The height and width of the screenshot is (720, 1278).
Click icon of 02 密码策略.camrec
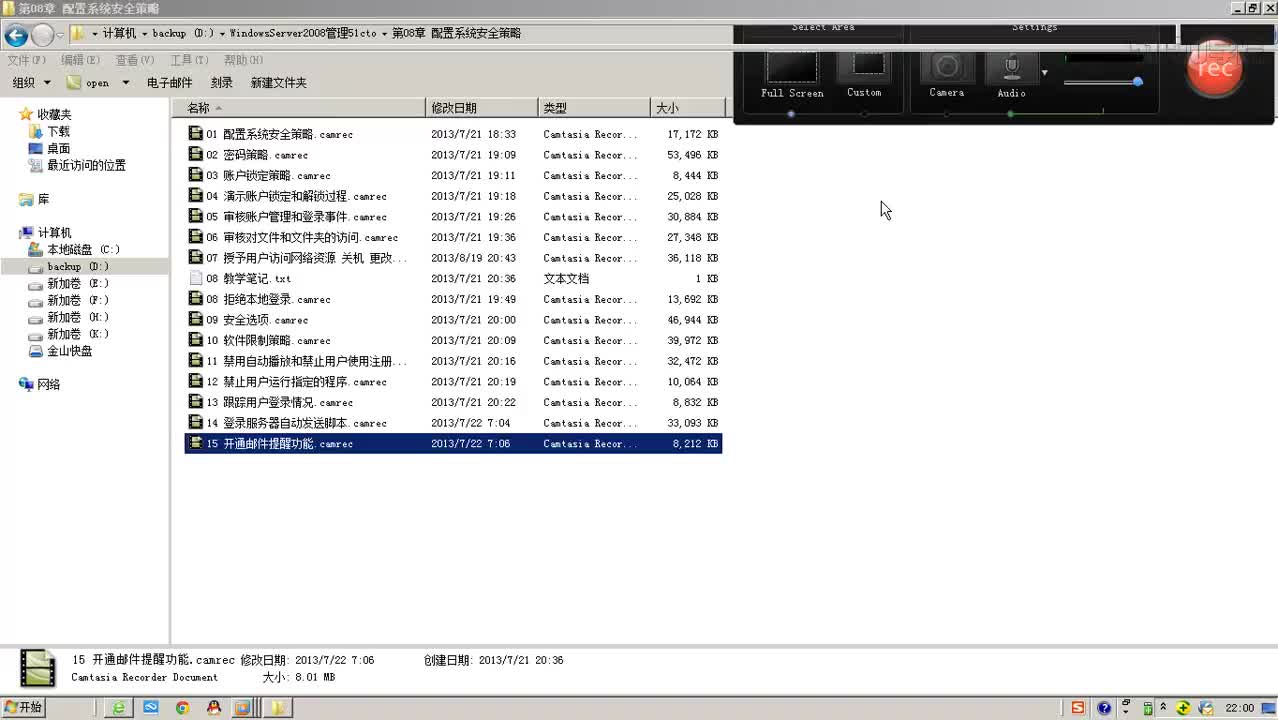coord(196,155)
